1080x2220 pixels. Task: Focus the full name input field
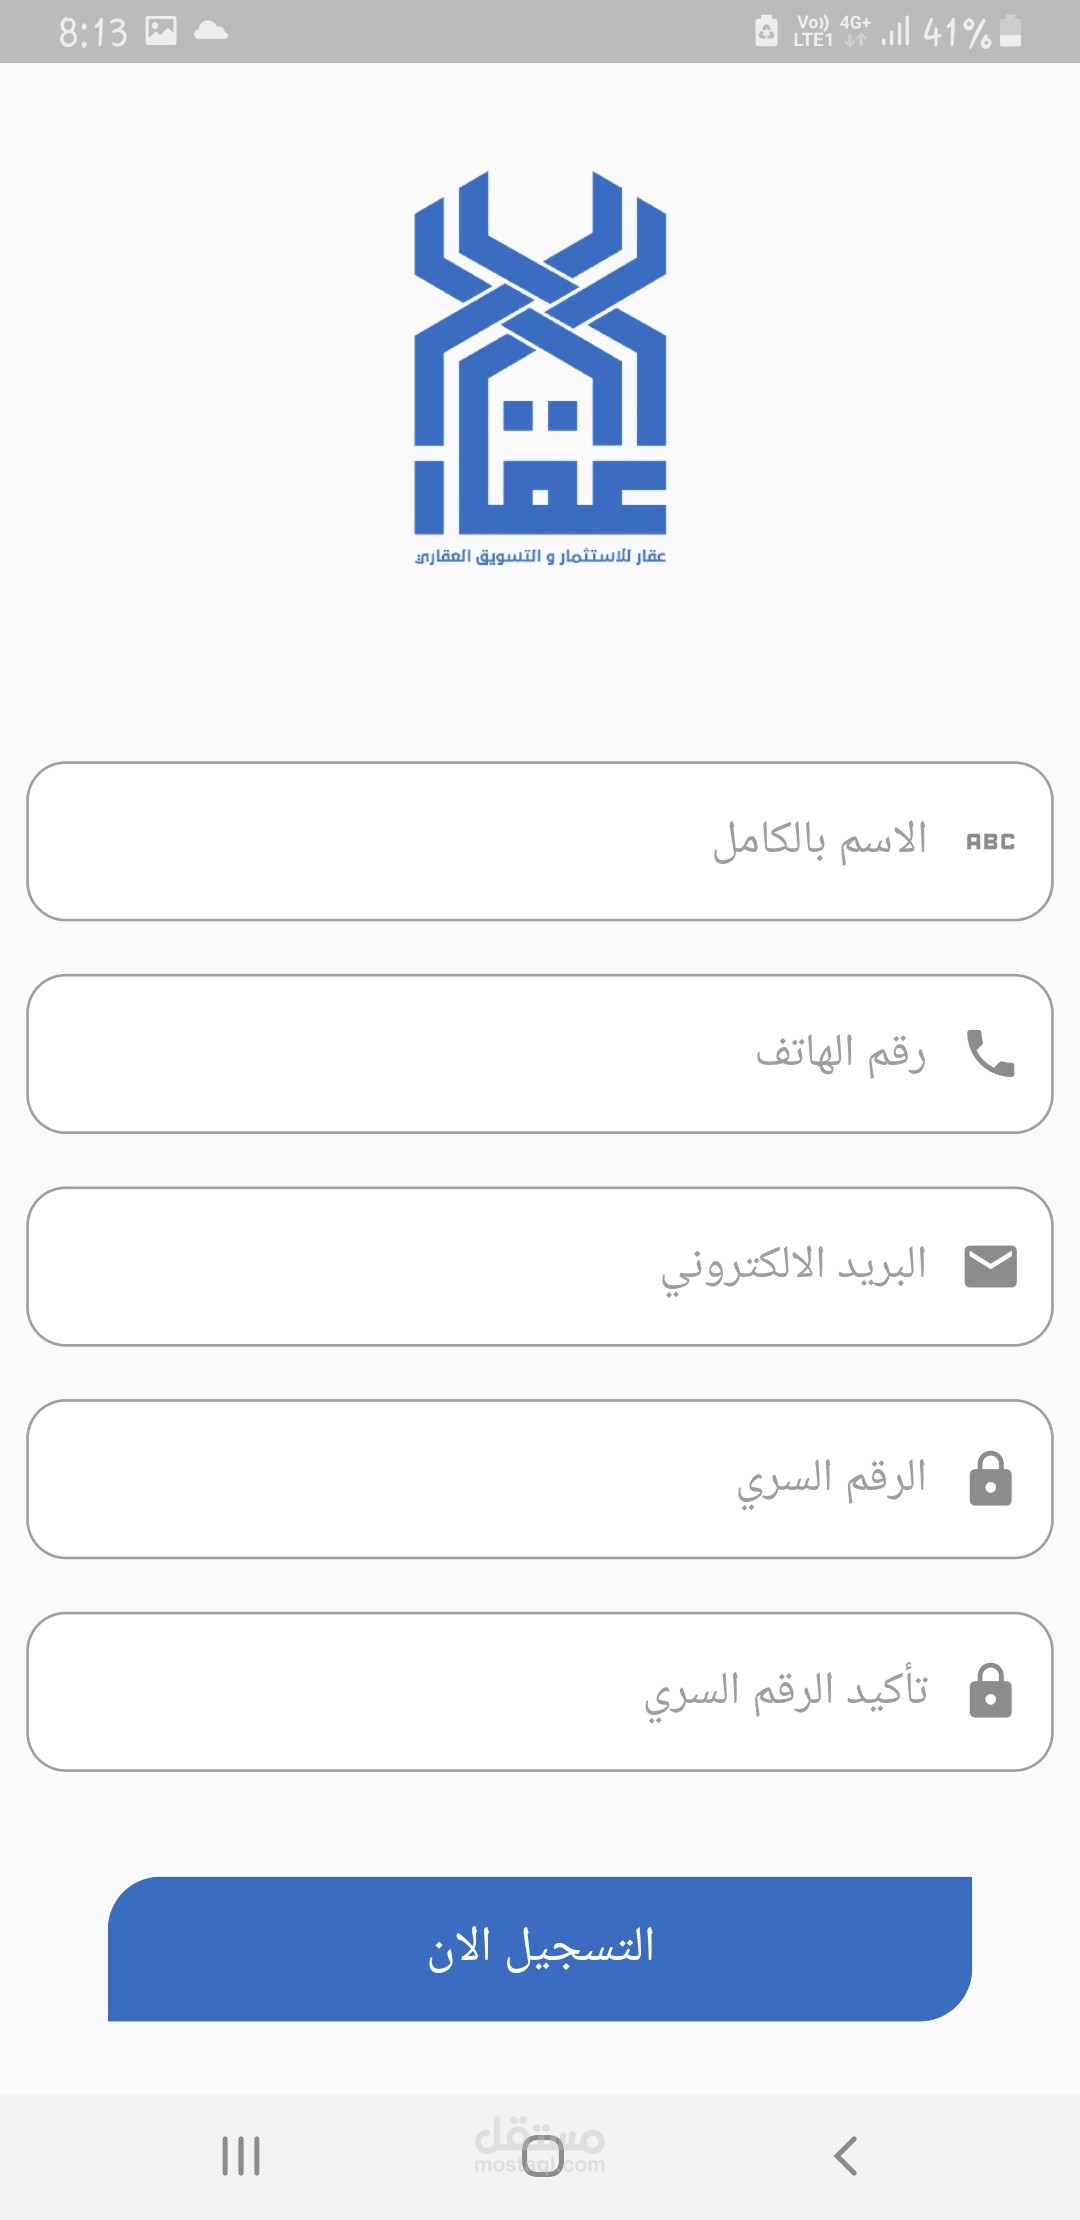(x=500, y=841)
